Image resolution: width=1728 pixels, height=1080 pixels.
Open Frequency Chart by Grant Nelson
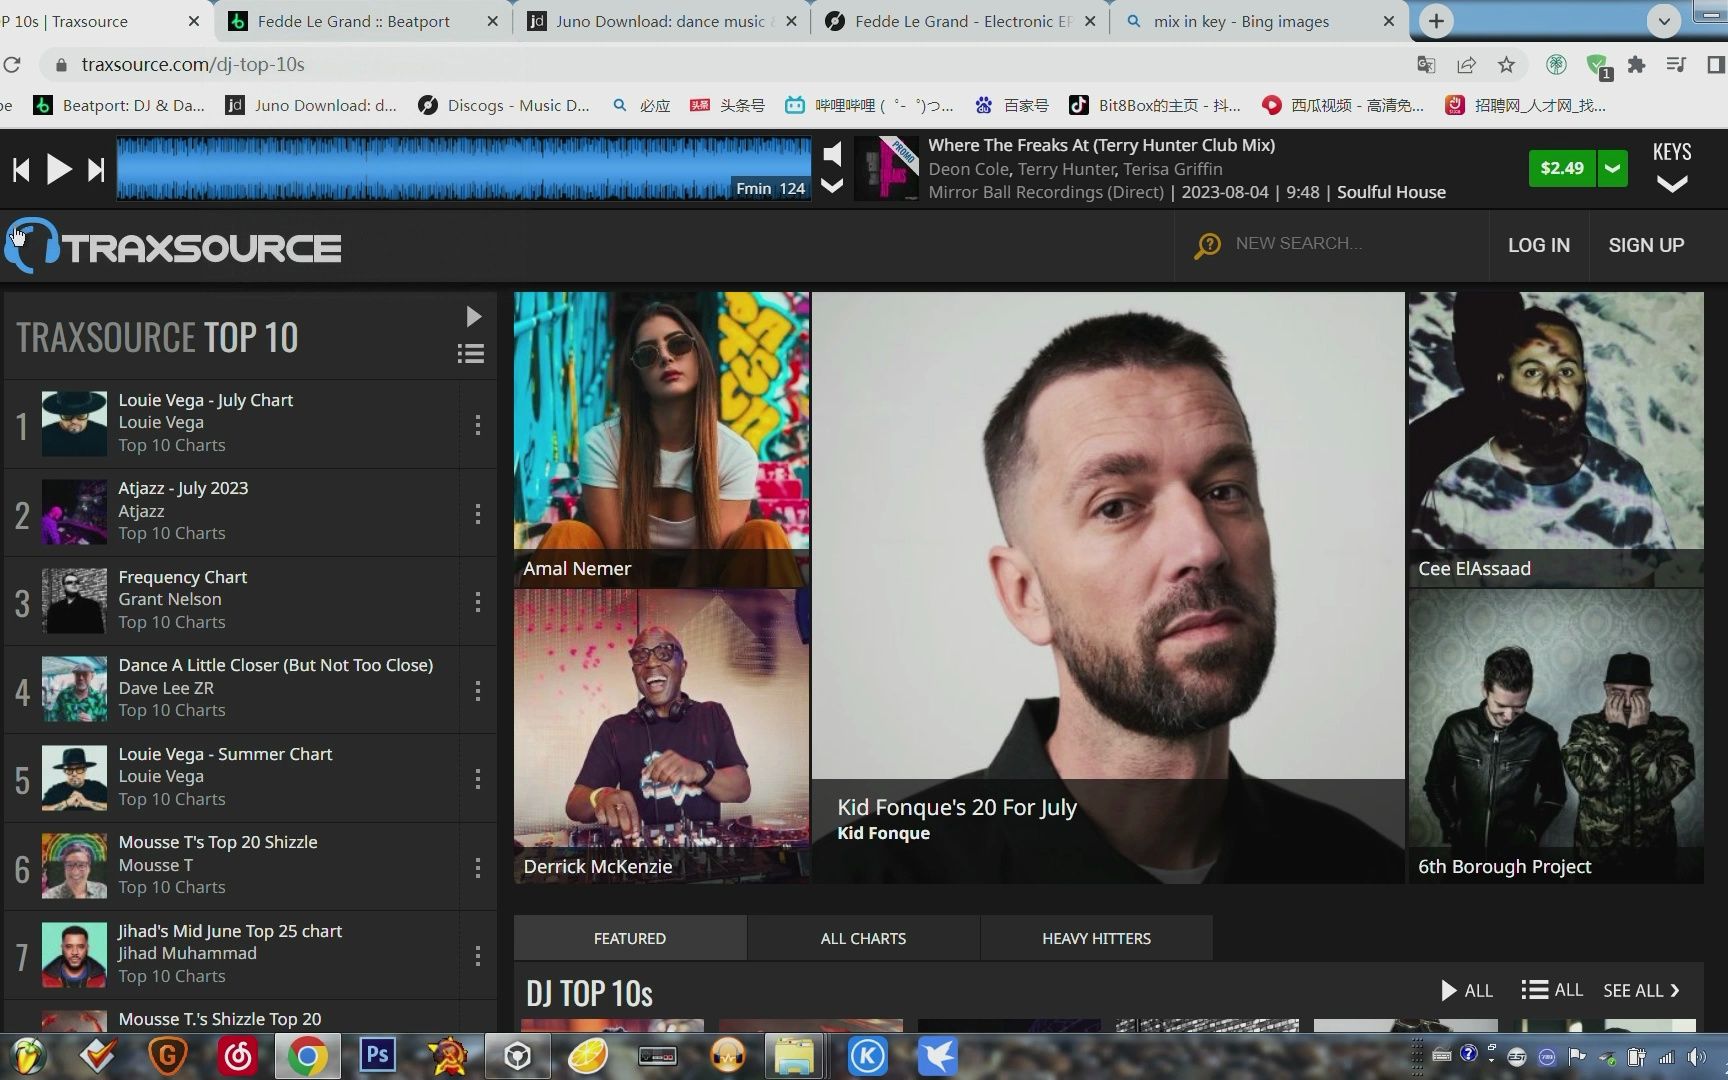tap(182, 577)
